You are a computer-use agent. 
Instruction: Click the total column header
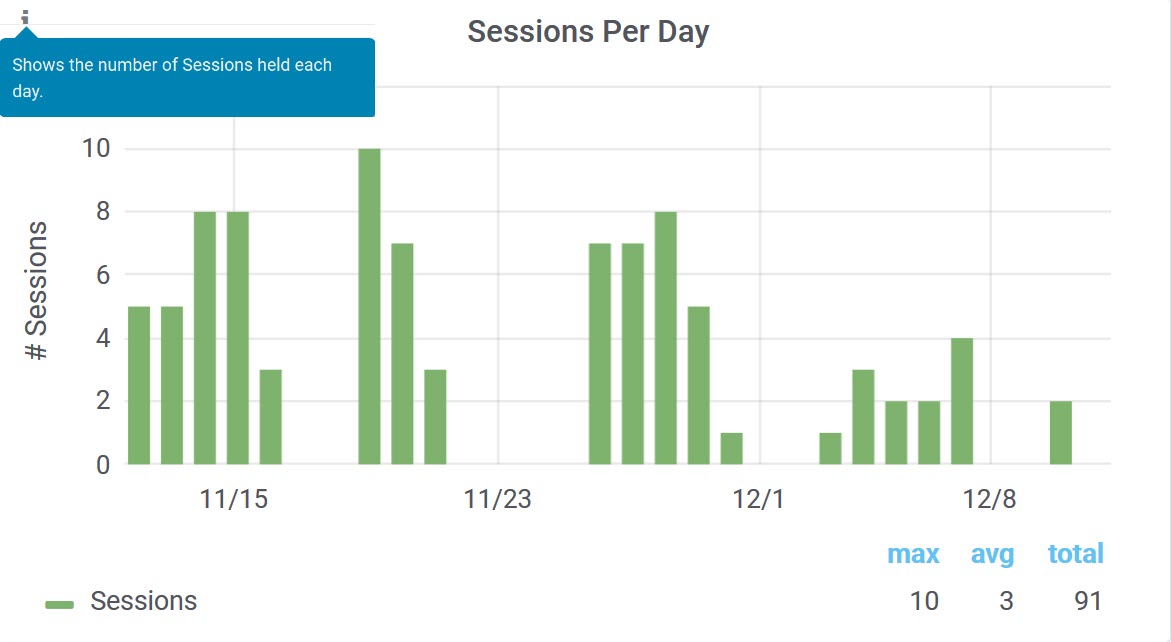click(1075, 554)
